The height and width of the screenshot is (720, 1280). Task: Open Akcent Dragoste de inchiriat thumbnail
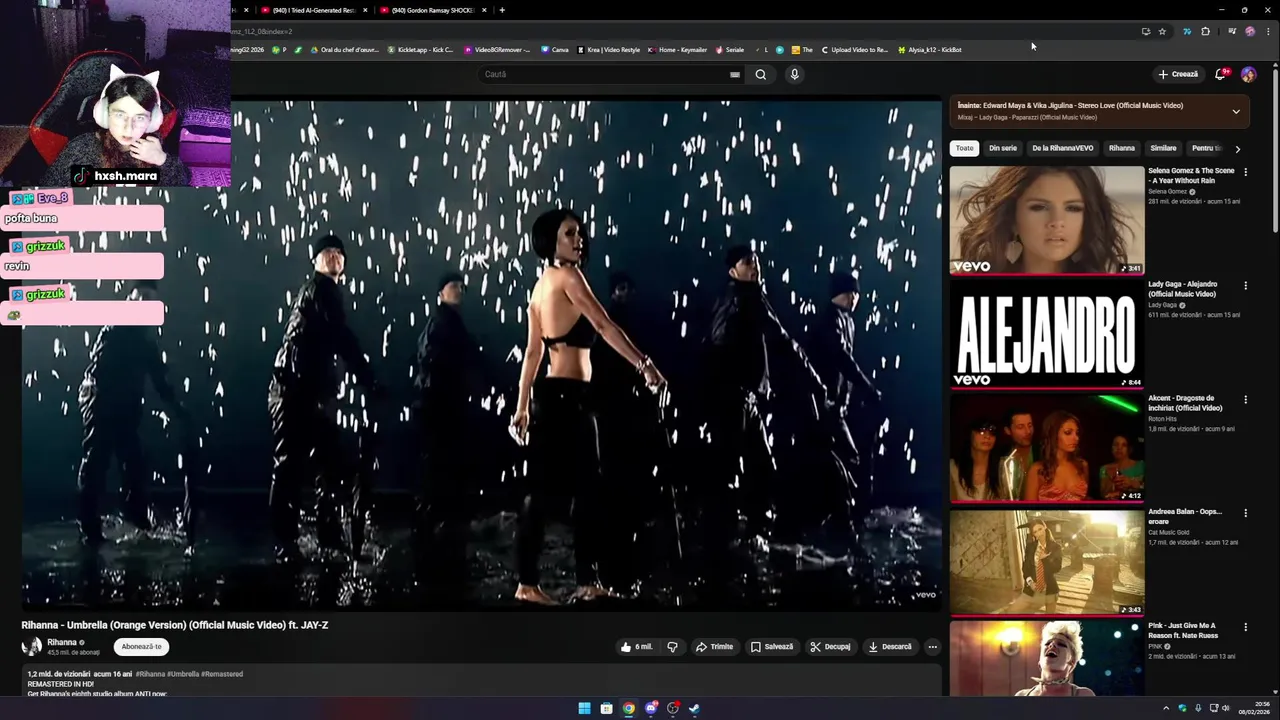pos(1047,448)
